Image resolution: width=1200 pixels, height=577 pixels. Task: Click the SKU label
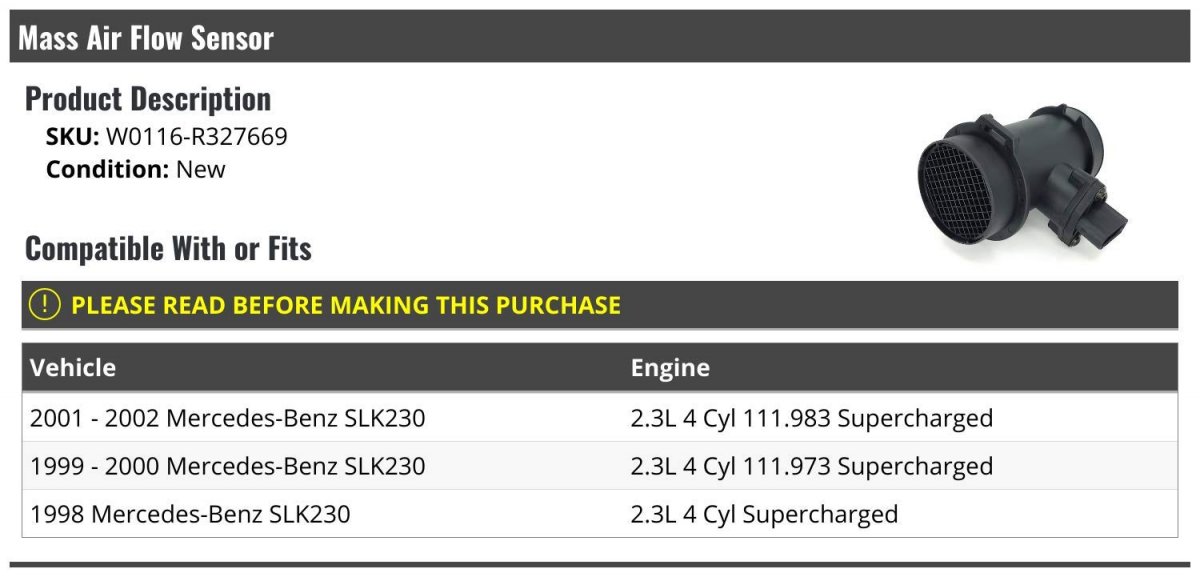[73, 137]
